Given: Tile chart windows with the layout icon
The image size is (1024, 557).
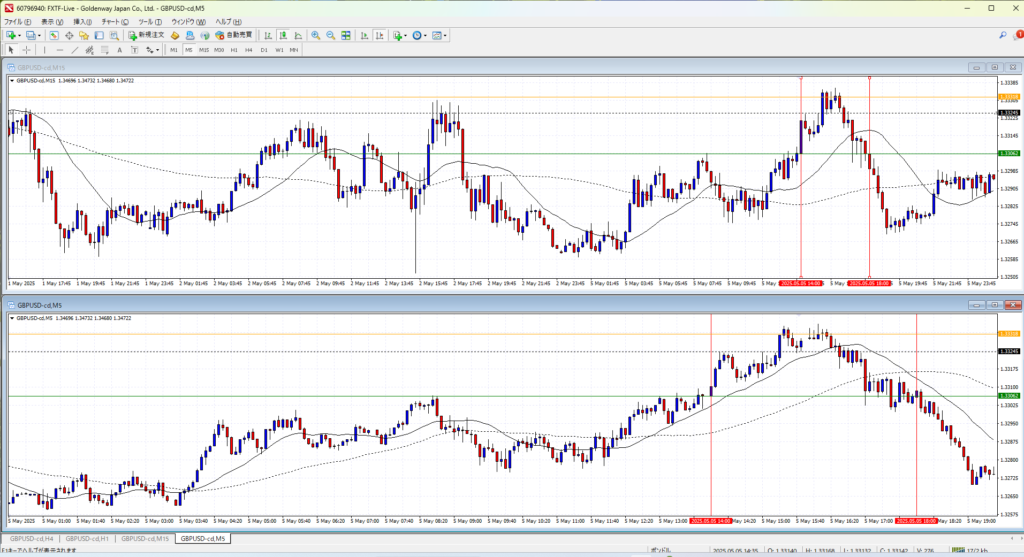Looking at the screenshot, I should coord(346,35).
